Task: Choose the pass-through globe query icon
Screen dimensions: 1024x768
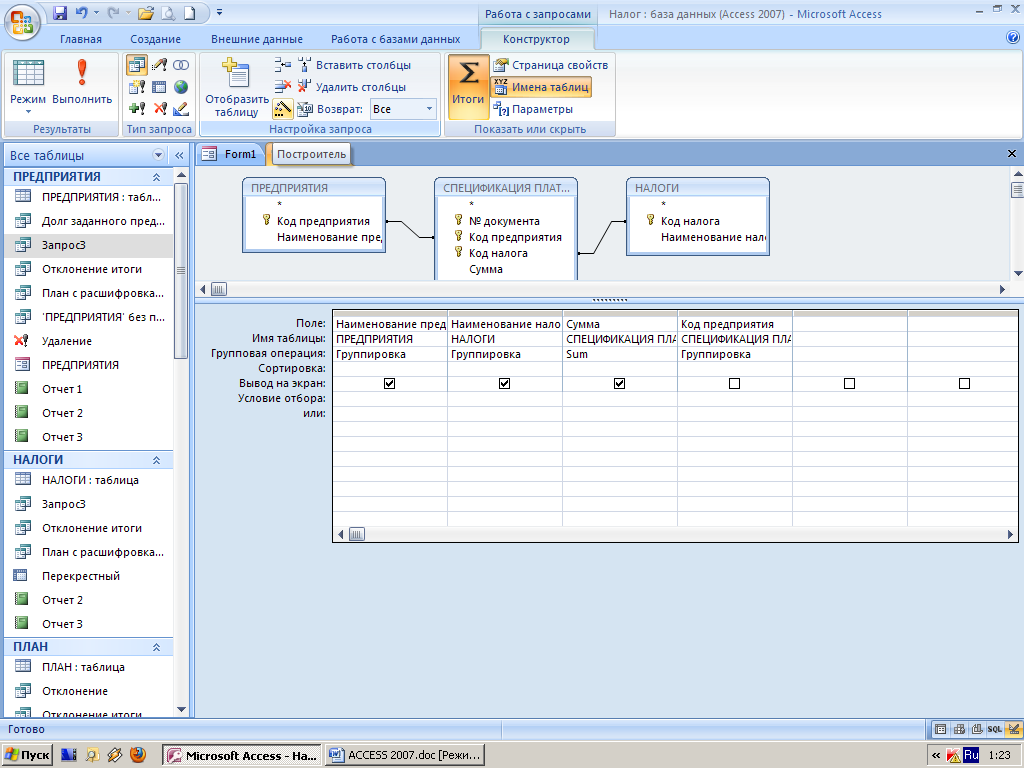Action: 181,87
